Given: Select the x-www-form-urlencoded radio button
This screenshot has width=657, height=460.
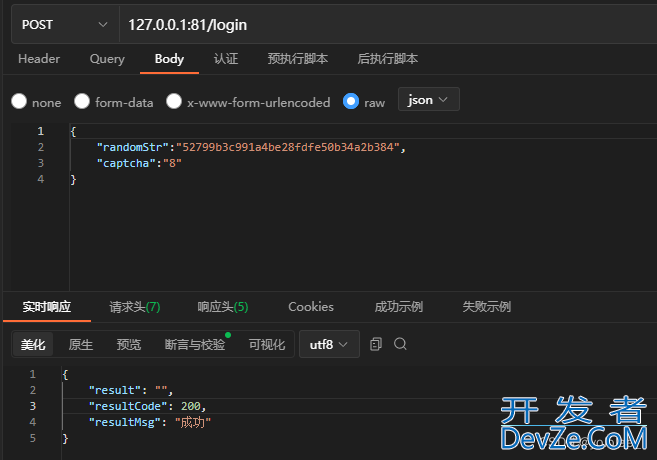Looking at the screenshot, I should tap(174, 101).
